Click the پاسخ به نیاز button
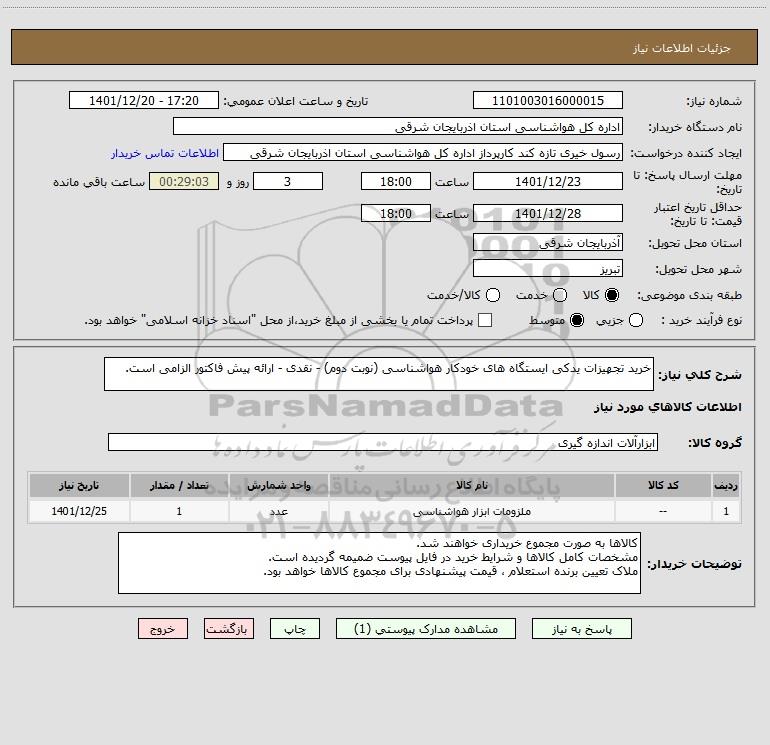This screenshot has height=745, width=770. [x=582, y=629]
